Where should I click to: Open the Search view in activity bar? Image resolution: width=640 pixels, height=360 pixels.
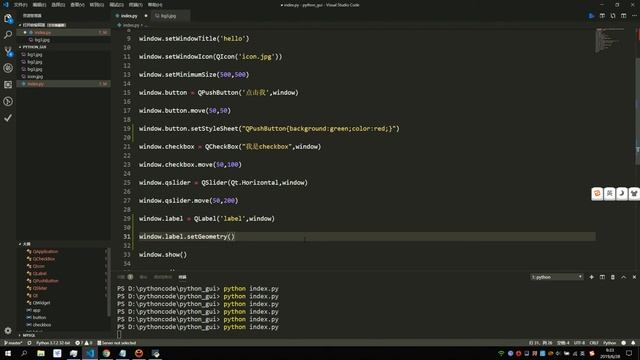pyautogui.click(x=8, y=35)
